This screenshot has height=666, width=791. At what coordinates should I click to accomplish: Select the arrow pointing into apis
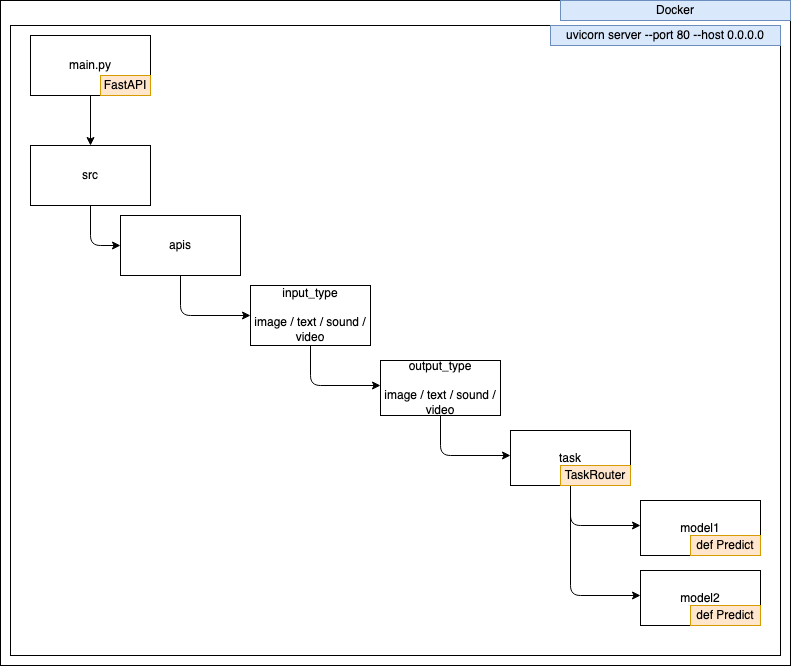click(98, 244)
